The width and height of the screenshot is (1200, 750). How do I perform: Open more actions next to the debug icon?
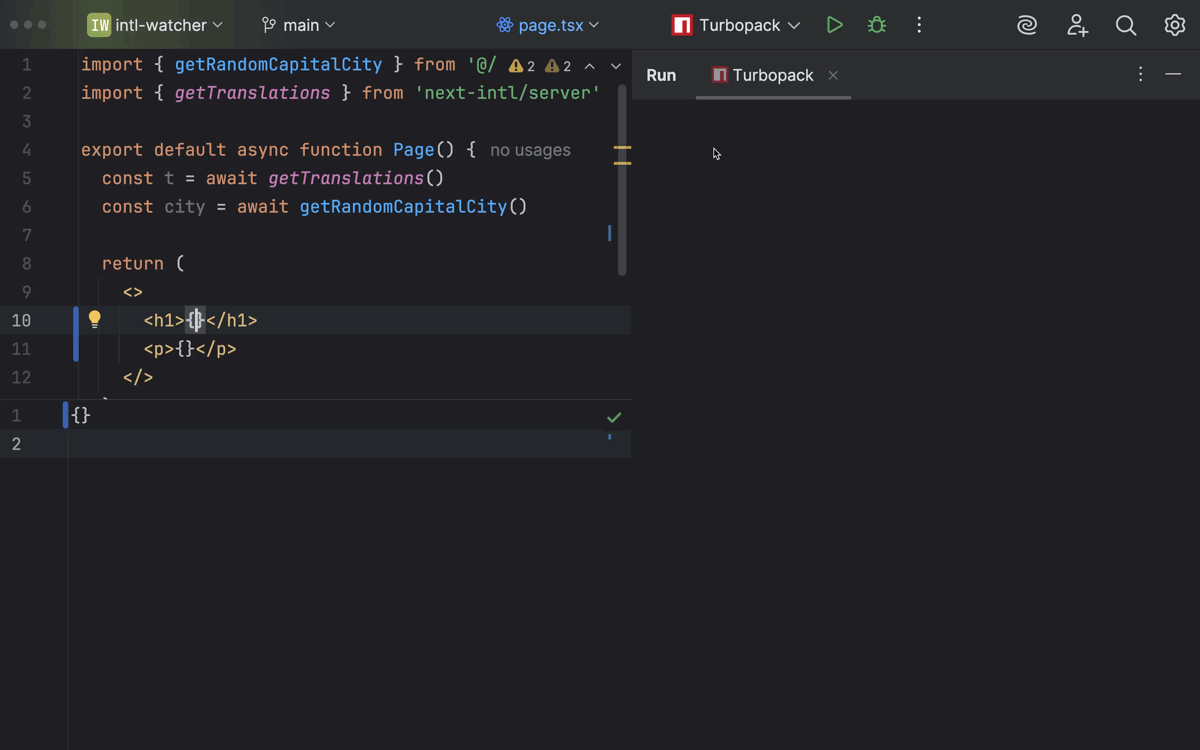(x=919, y=25)
